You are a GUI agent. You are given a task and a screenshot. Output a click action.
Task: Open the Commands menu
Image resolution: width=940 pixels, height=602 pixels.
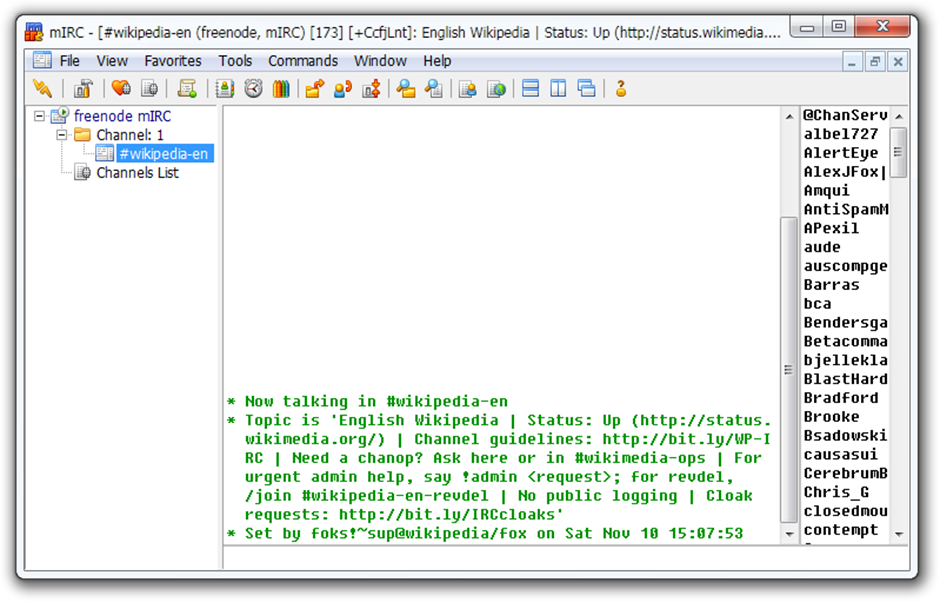tap(303, 61)
